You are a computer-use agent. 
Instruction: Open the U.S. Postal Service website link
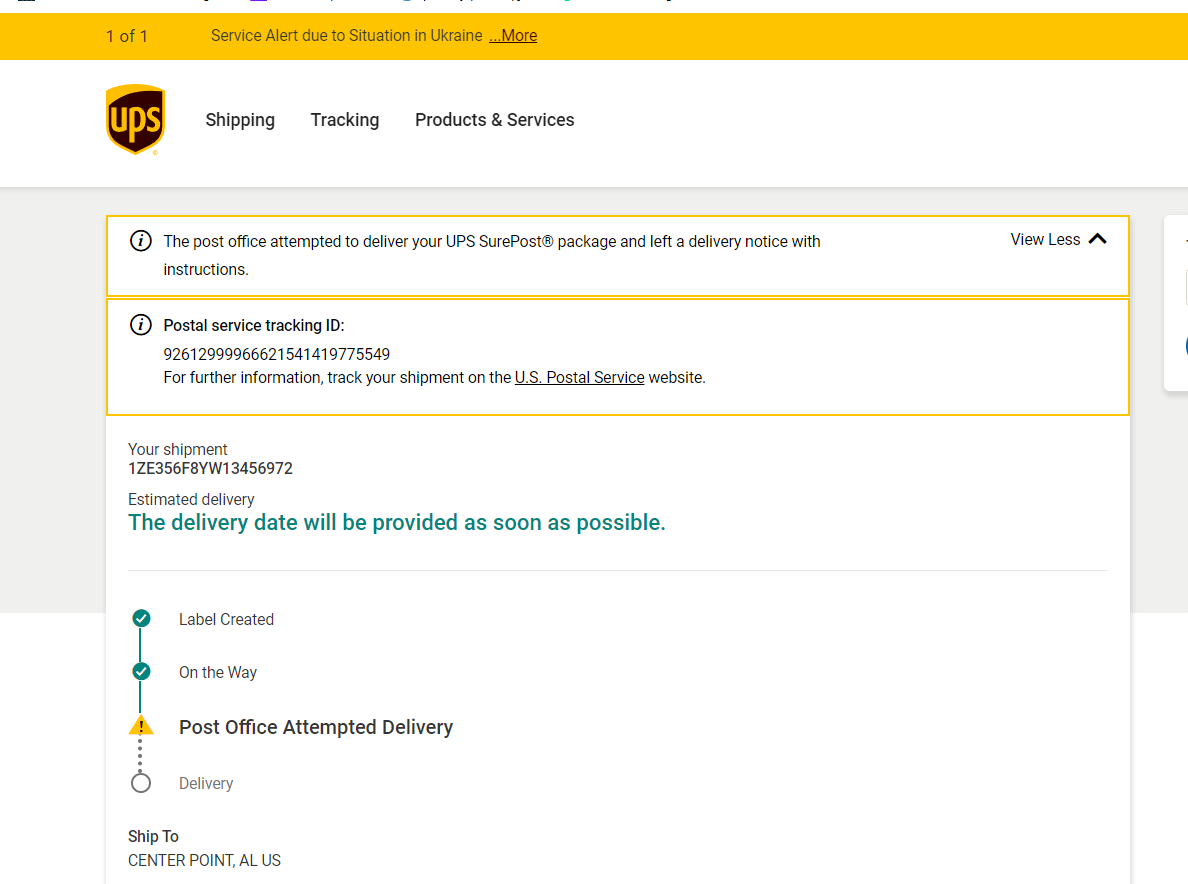click(579, 378)
